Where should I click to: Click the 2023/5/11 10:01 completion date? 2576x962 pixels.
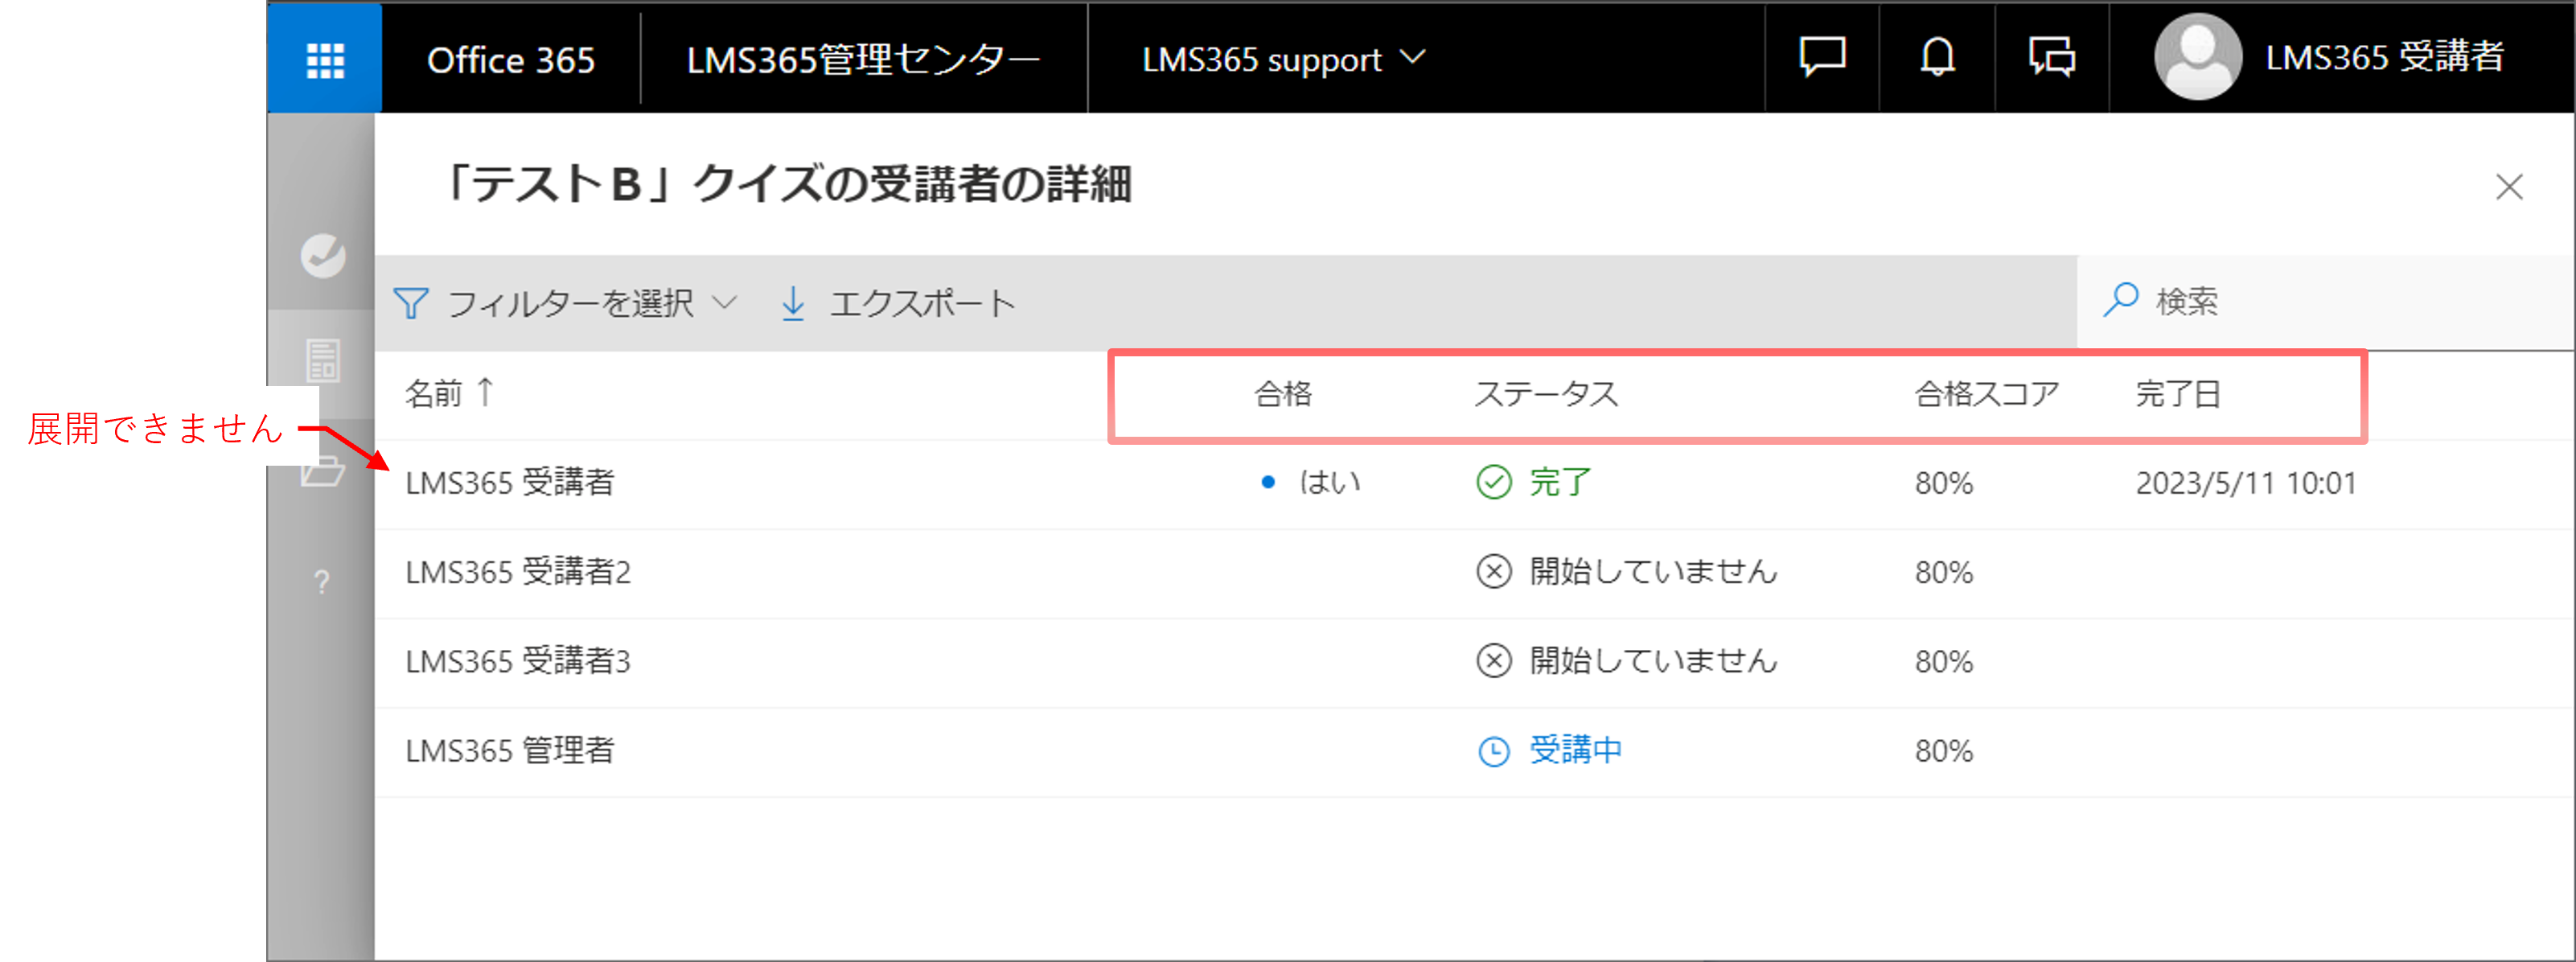(2246, 483)
